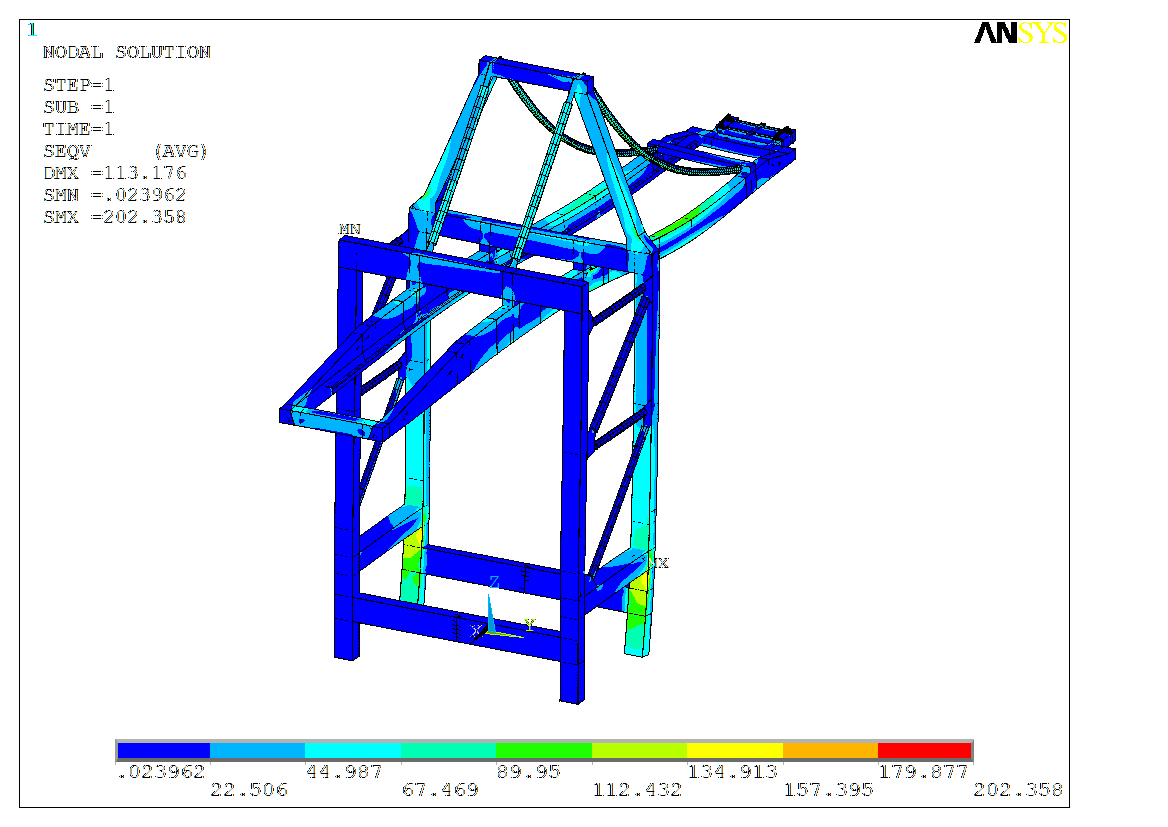The image size is (1168, 827).
Task: Click legend value 202.358
Action: [x=1018, y=790]
